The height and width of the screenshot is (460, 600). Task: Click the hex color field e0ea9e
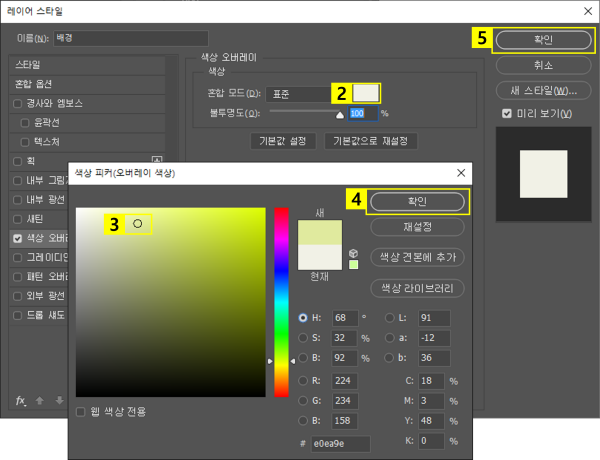coord(341,444)
